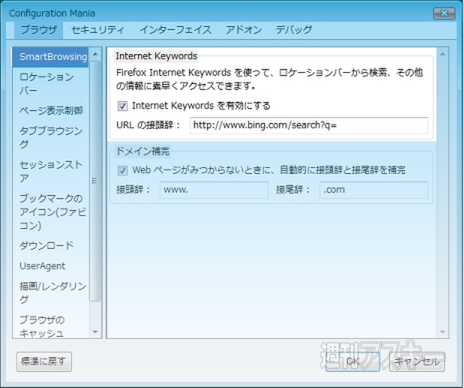Open 描画/レンダリング in the sidebar

50,293
